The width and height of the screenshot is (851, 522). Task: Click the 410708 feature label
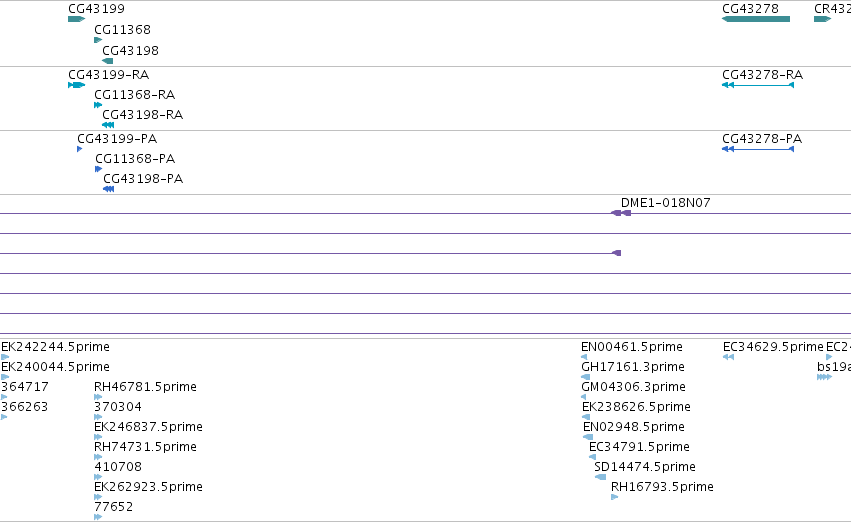[x=118, y=467]
